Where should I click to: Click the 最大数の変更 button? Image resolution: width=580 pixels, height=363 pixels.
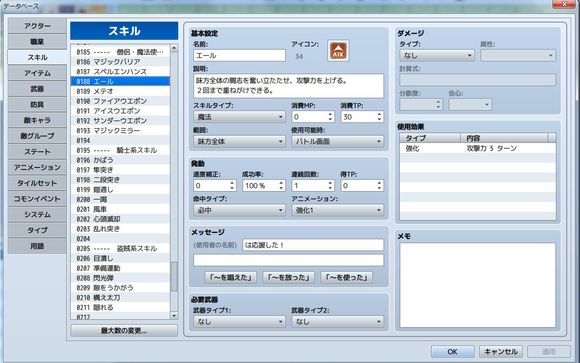[124, 330]
